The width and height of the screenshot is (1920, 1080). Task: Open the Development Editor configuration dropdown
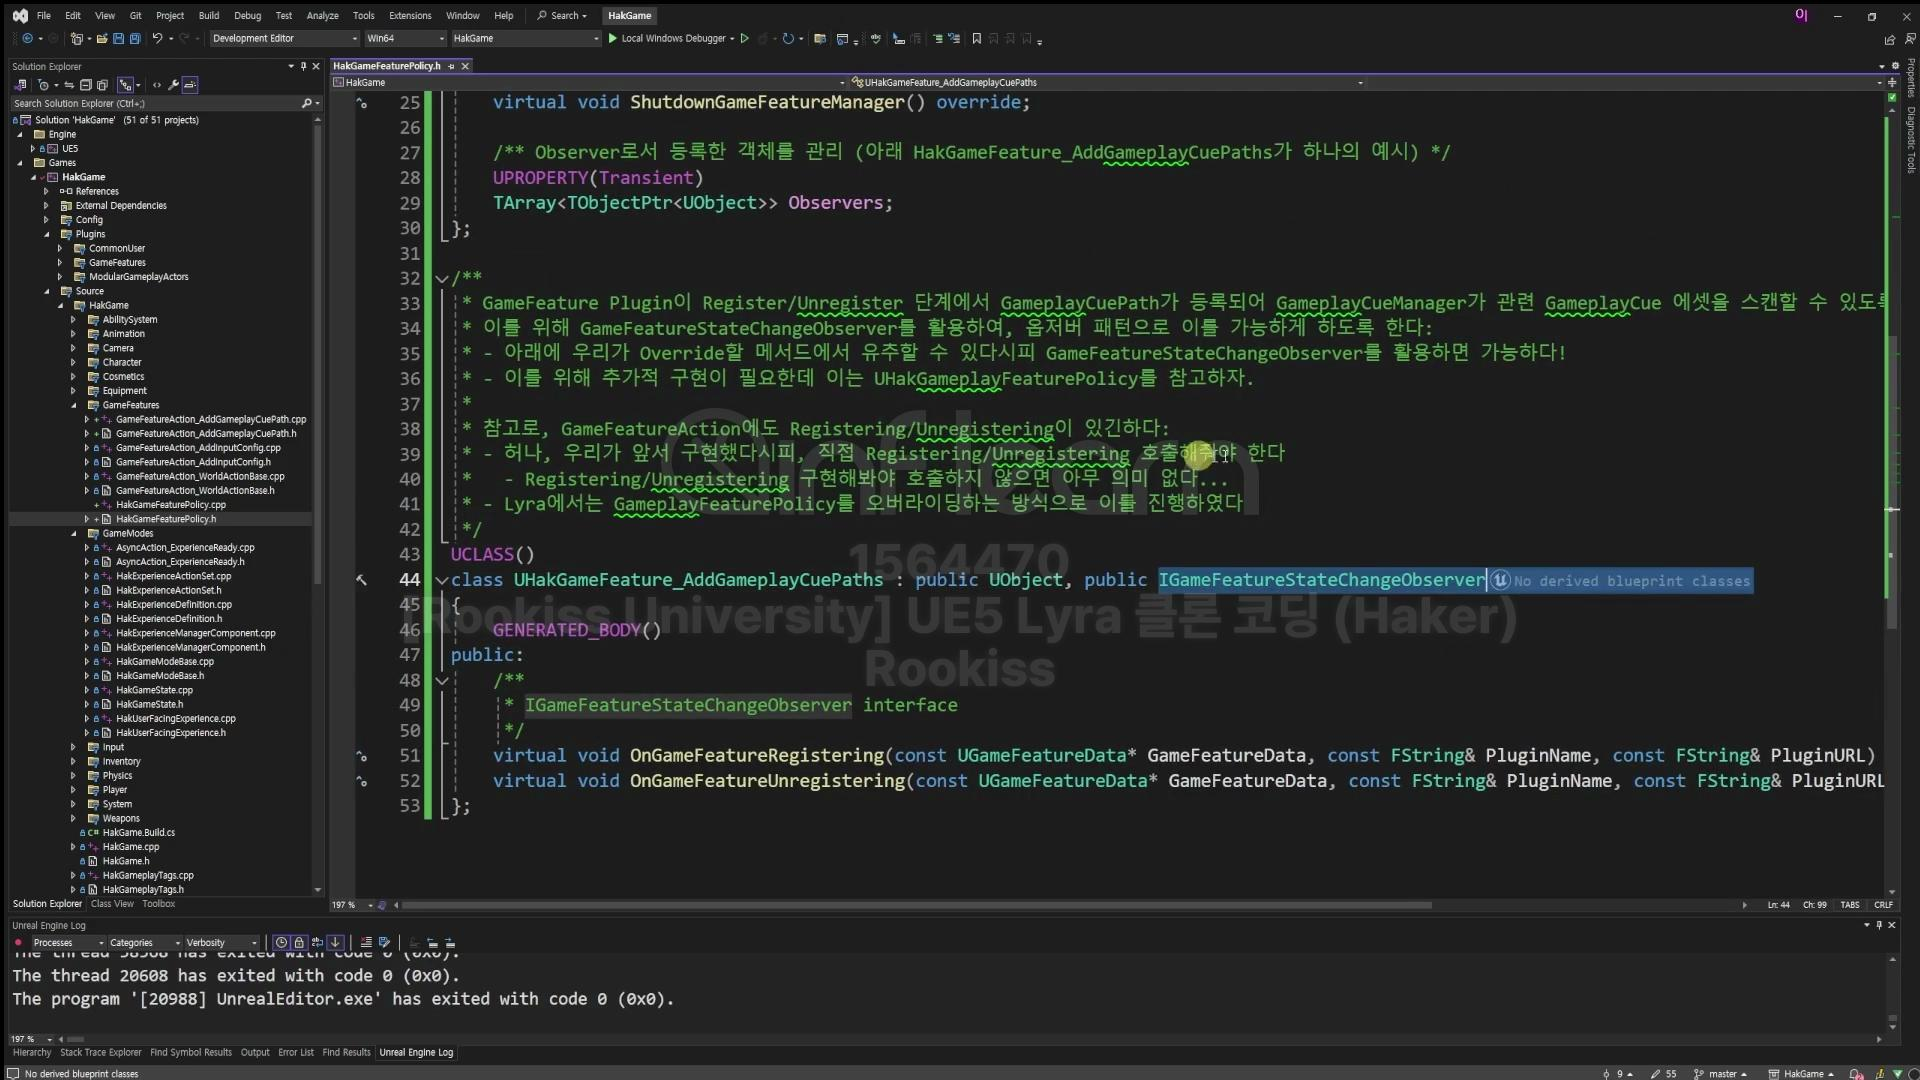pos(284,39)
